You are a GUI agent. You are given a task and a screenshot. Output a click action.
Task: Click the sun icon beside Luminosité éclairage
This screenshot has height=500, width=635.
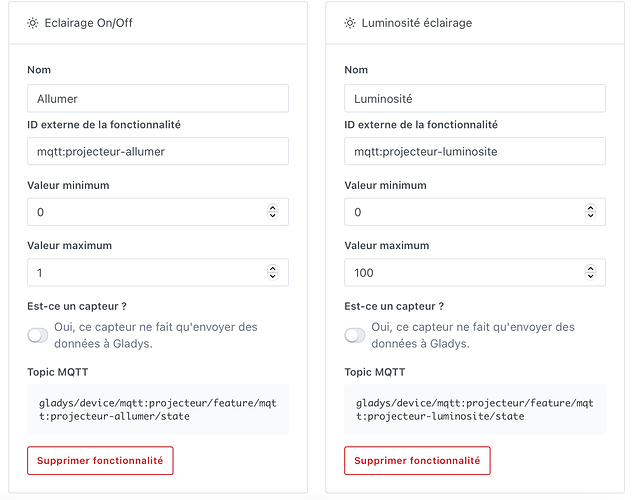[350, 23]
